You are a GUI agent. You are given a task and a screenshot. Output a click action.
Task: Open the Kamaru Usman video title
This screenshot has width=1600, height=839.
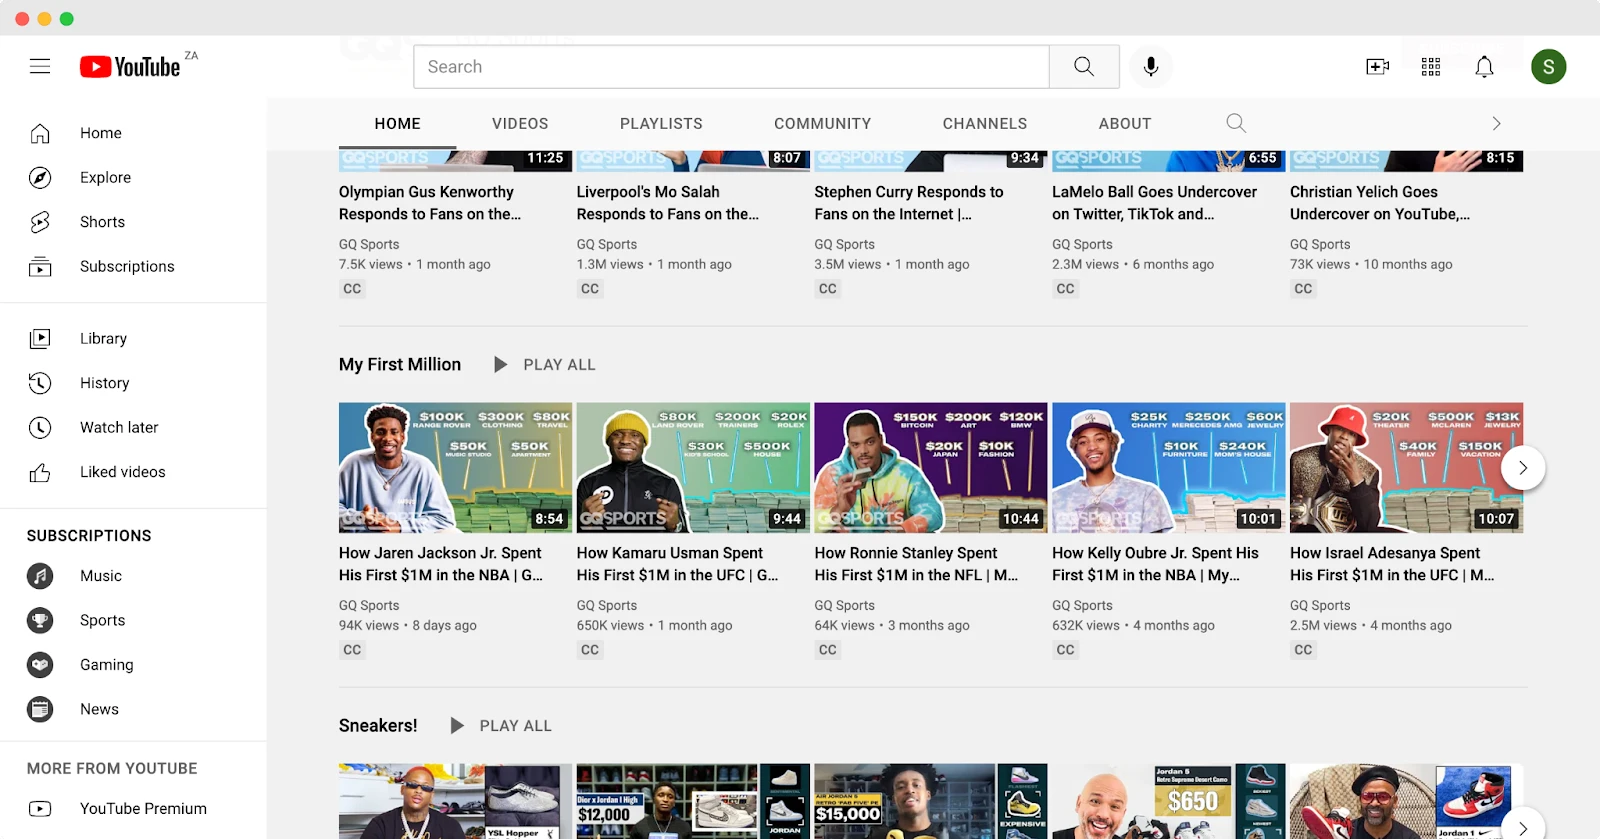[x=678, y=564]
